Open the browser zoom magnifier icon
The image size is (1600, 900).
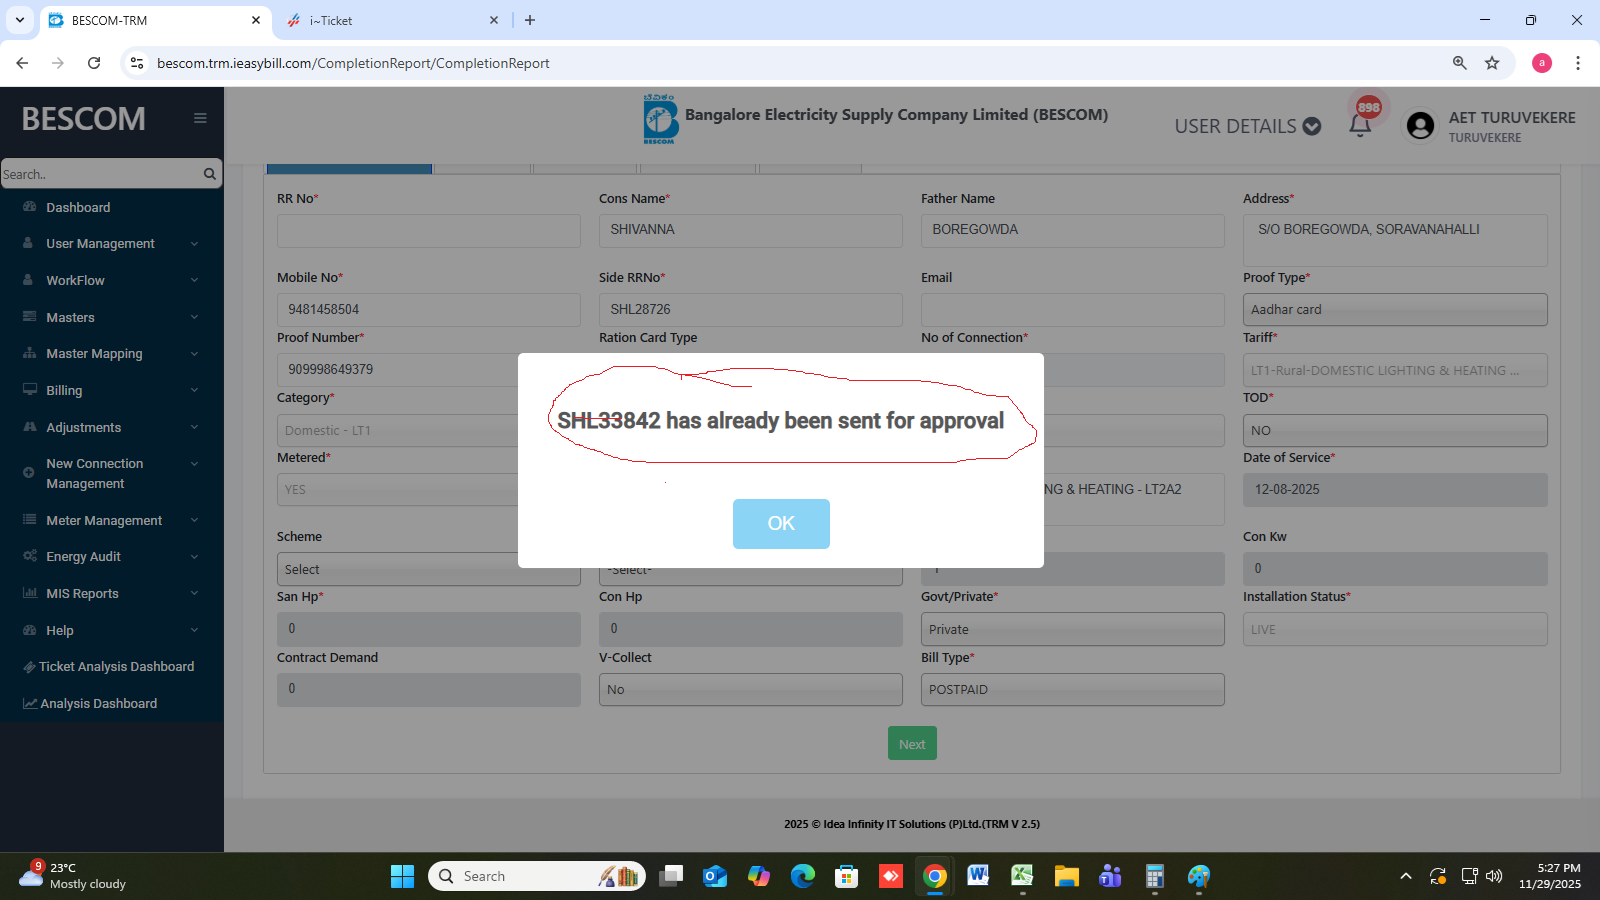click(1460, 63)
